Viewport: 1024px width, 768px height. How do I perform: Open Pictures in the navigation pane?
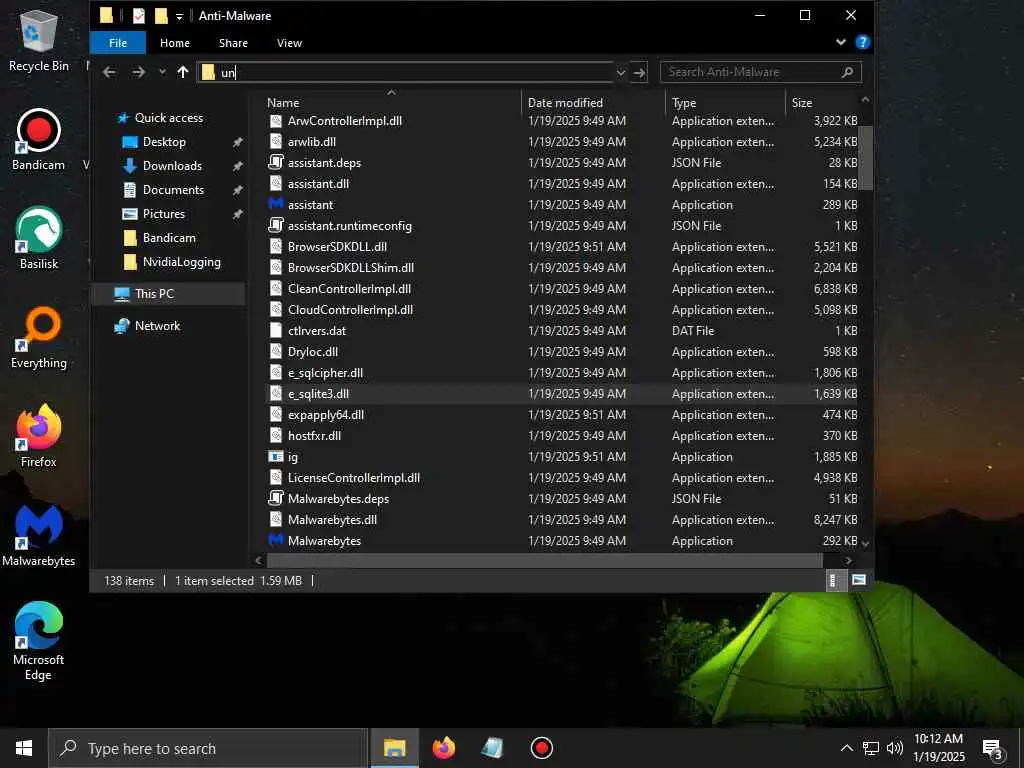pyautogui.click(x=164, y=214)
